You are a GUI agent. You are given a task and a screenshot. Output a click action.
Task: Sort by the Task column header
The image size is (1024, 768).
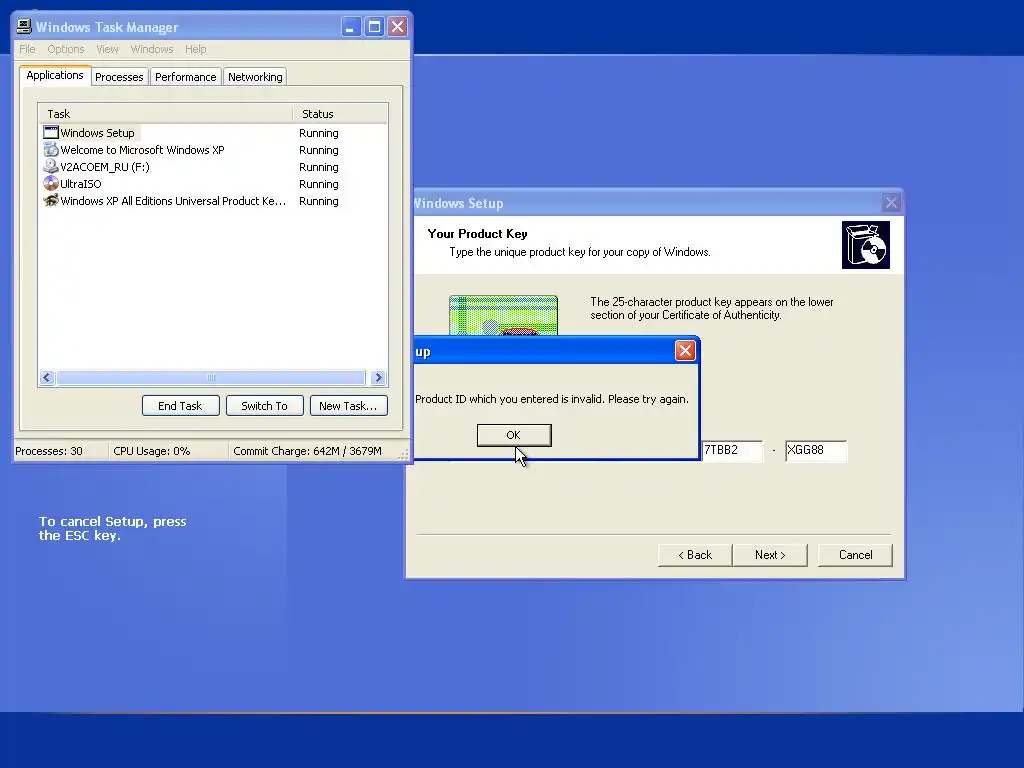[x=165, y=114]
